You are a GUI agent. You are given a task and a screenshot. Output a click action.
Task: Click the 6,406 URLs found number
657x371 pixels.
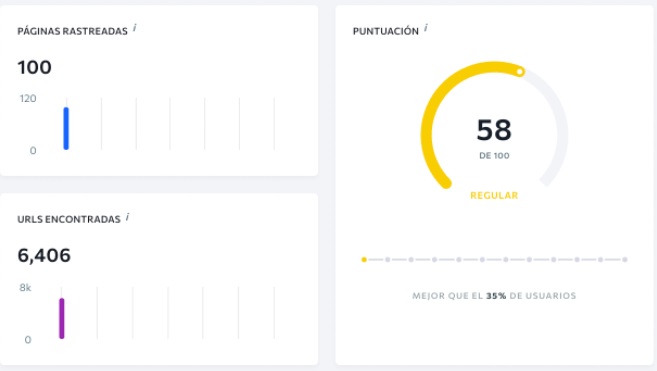[x=44, y=255]
